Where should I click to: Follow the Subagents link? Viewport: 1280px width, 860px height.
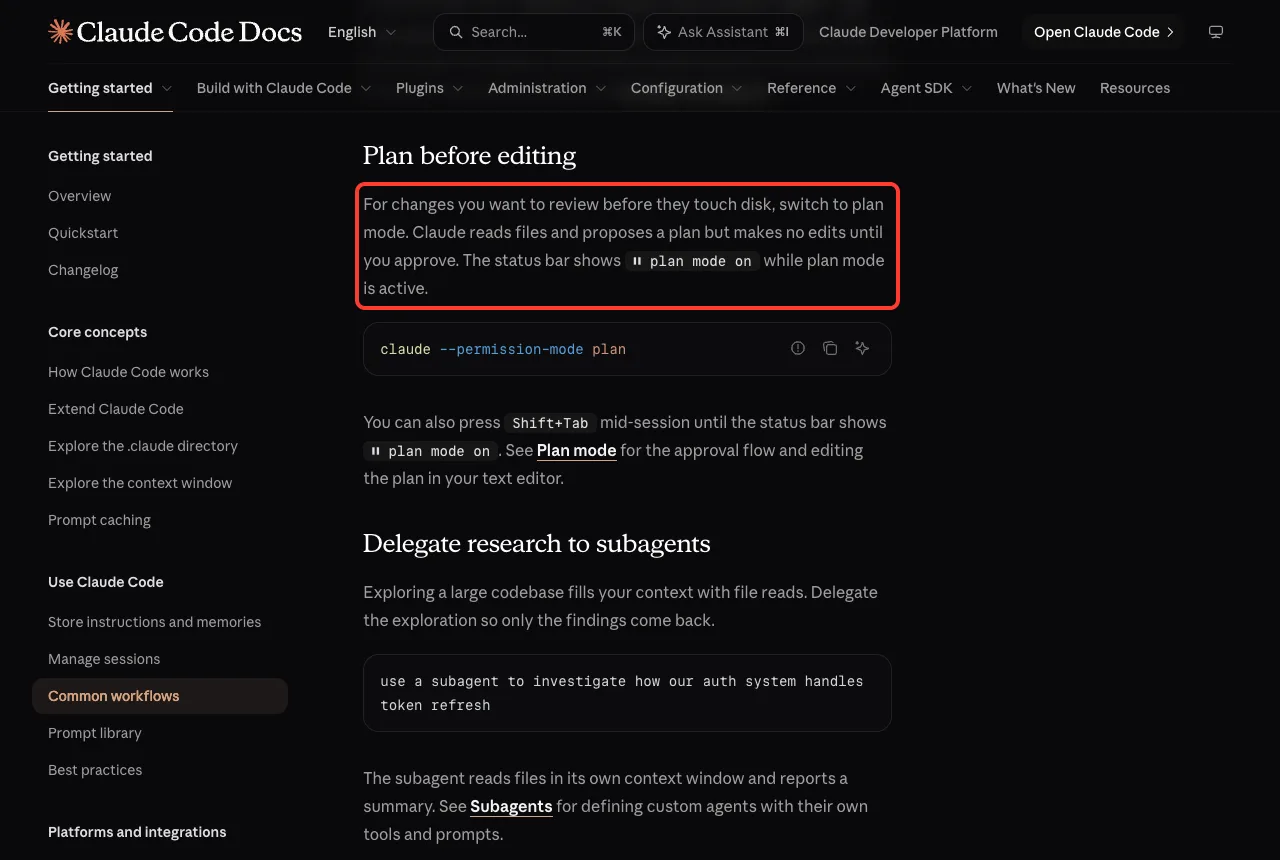pos(511,806)
